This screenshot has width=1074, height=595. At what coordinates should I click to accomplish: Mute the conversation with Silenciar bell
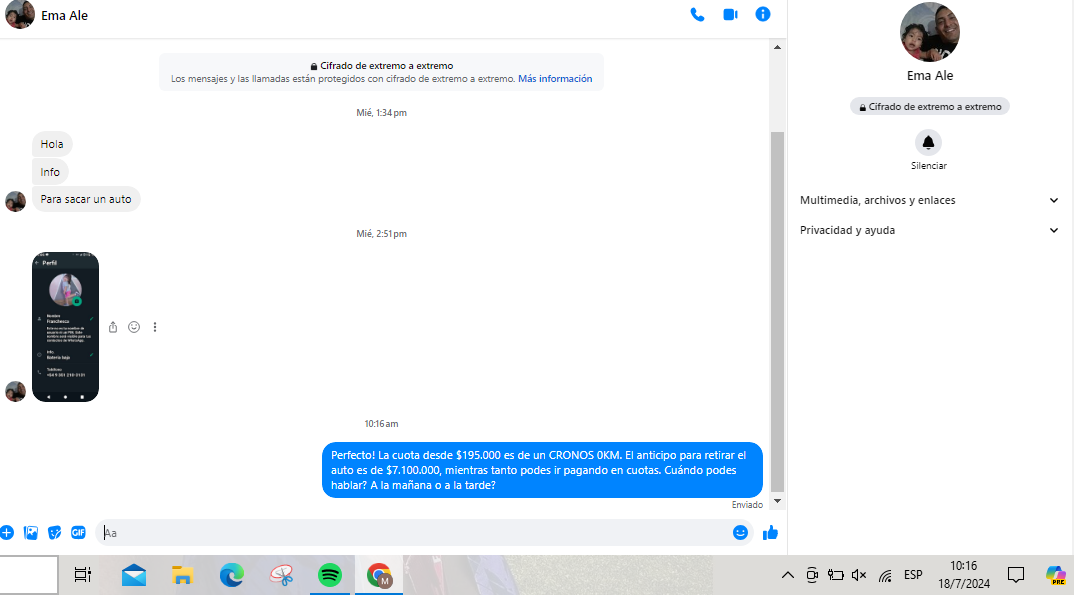click(x=928, y=142)
